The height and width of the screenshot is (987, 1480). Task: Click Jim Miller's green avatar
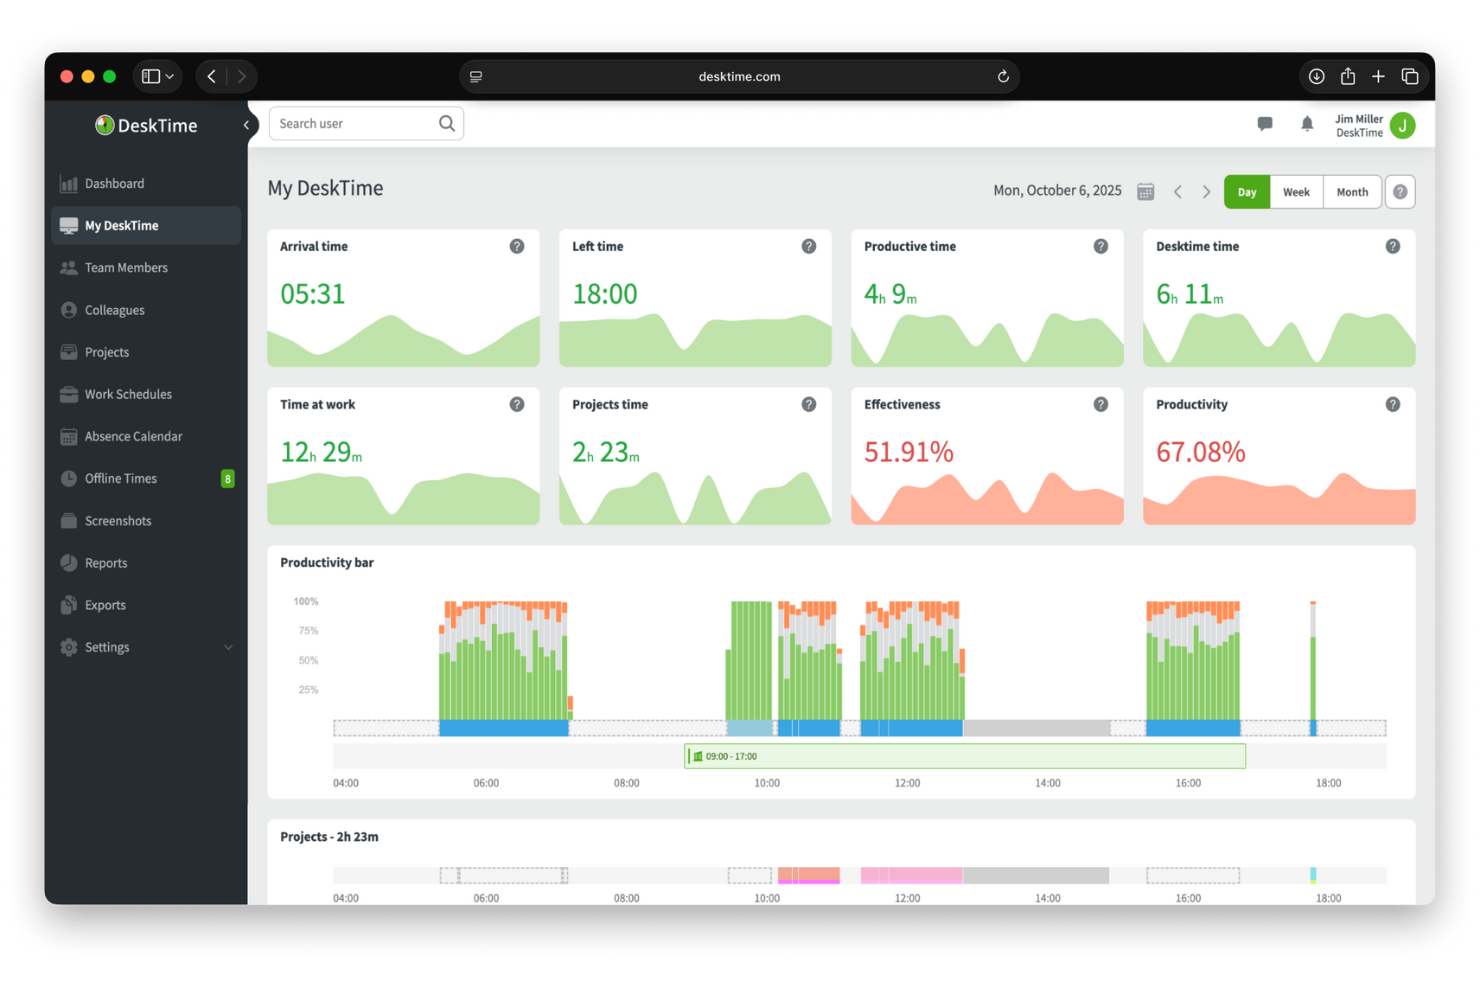1403,125
